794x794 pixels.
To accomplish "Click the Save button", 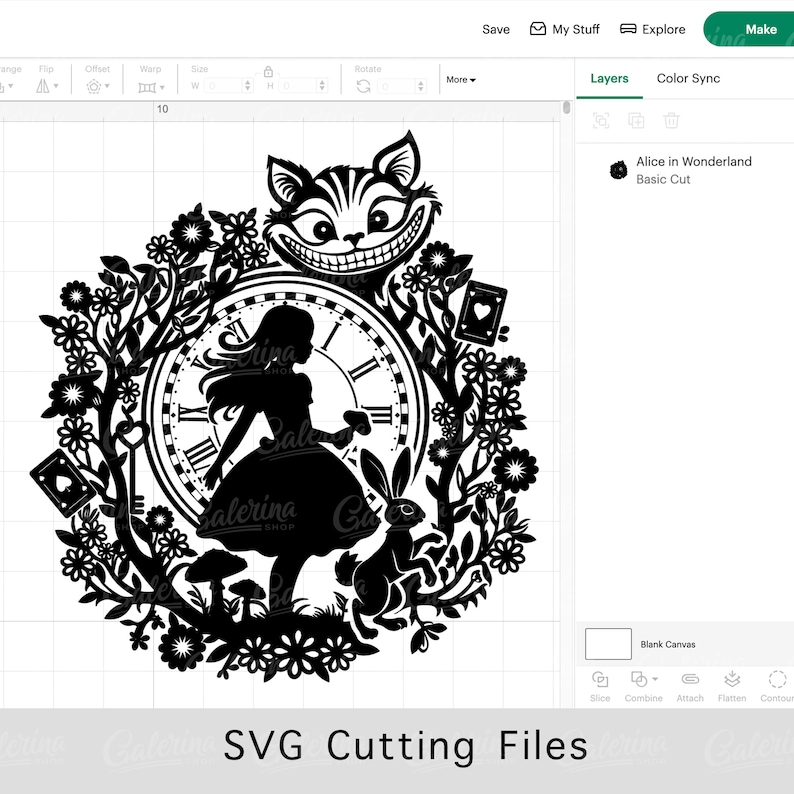I will [496, 29].
